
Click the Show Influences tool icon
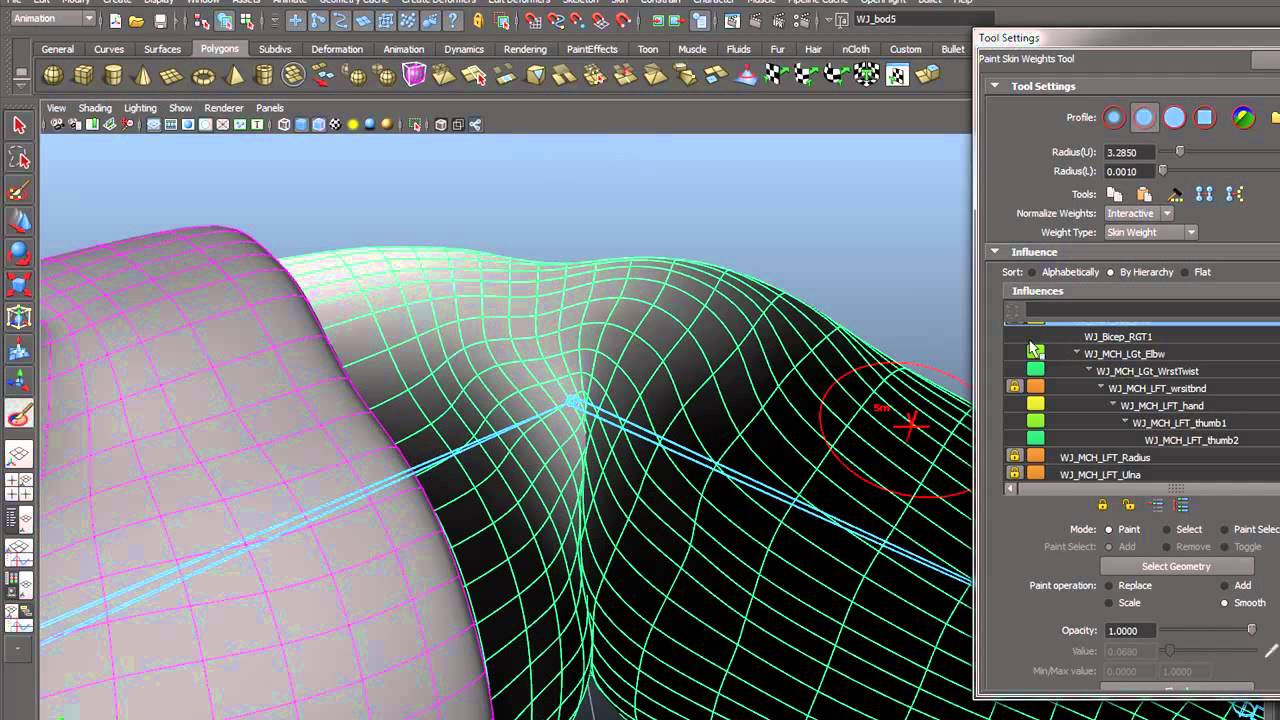[1234, 194]
